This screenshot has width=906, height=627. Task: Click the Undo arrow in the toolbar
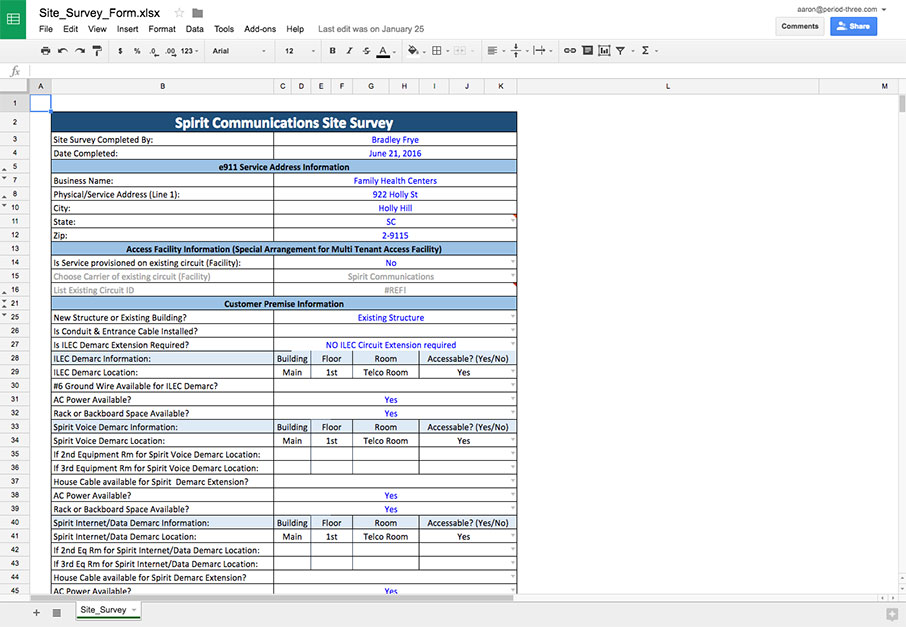62,51
